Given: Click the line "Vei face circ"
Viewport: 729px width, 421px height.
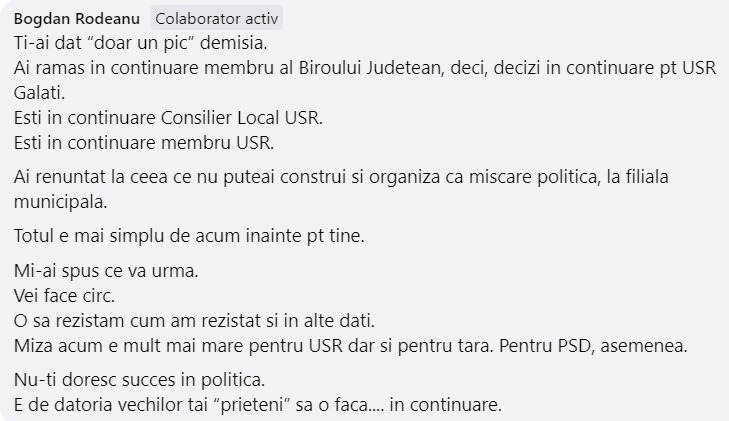Looking at the screenshot, I should tap(64, 296).
